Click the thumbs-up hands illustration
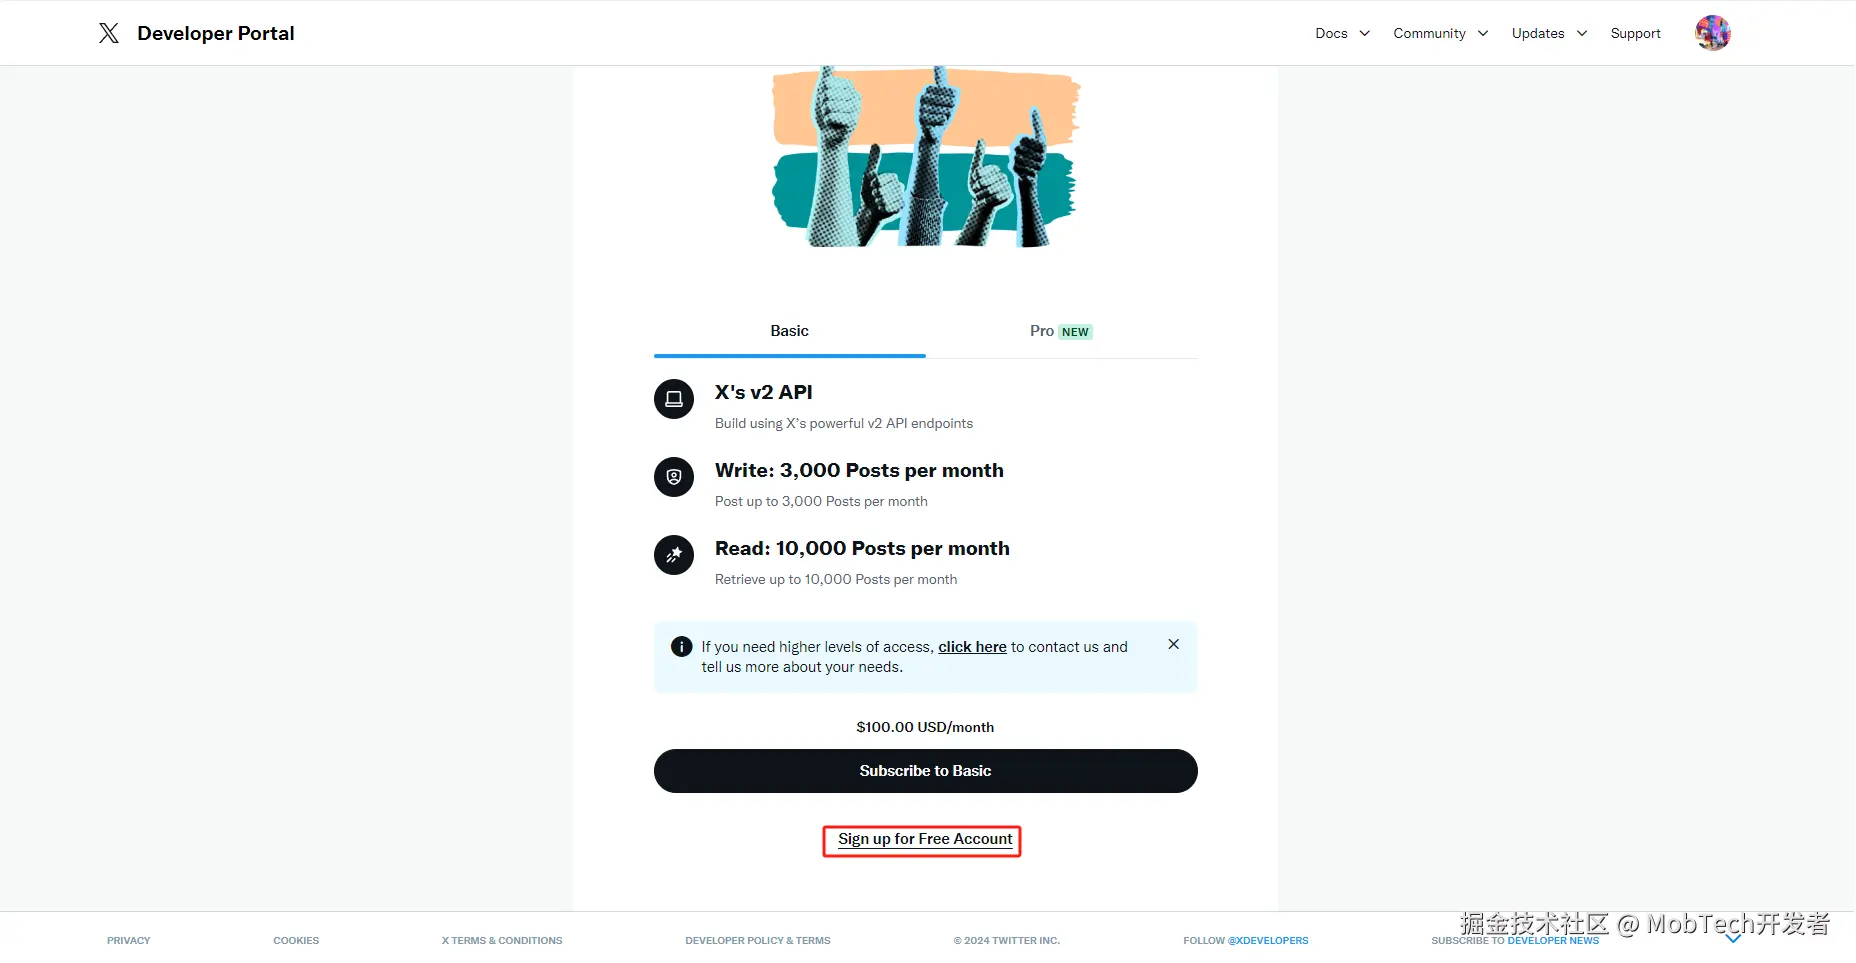This screenshot has height=963, width=1856. click(925, 158)
